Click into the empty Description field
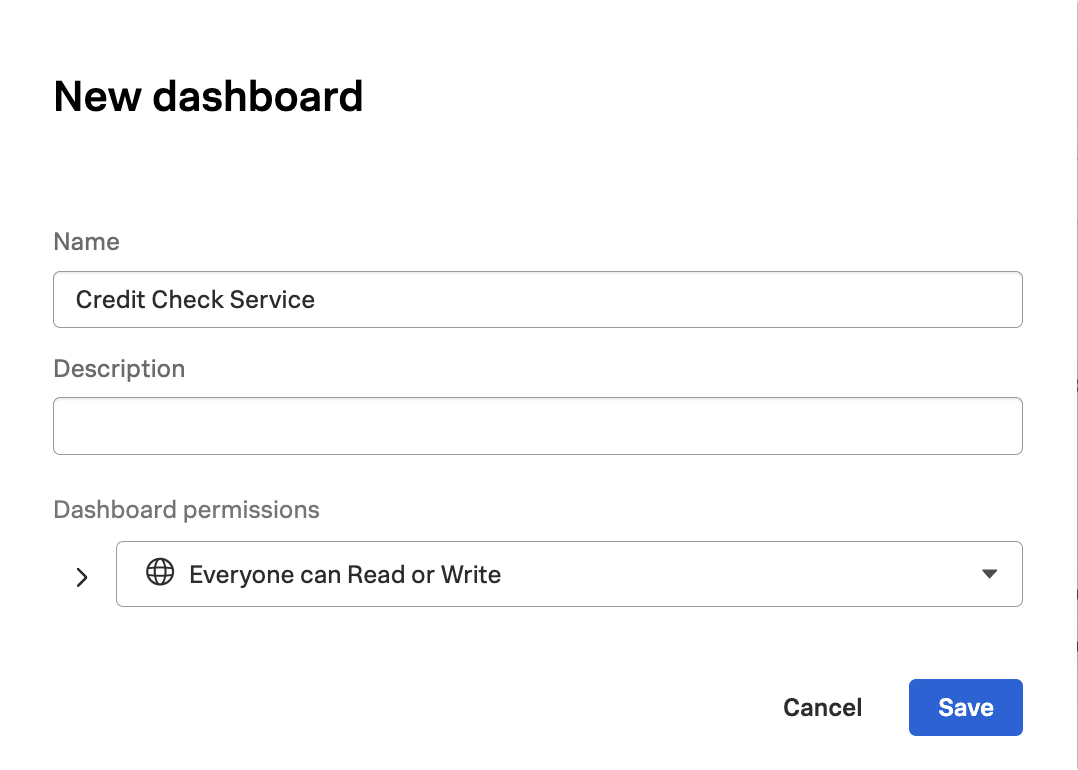Viewport: 1078px width, 770px height. pyautogui.click(x=537, y=426)
